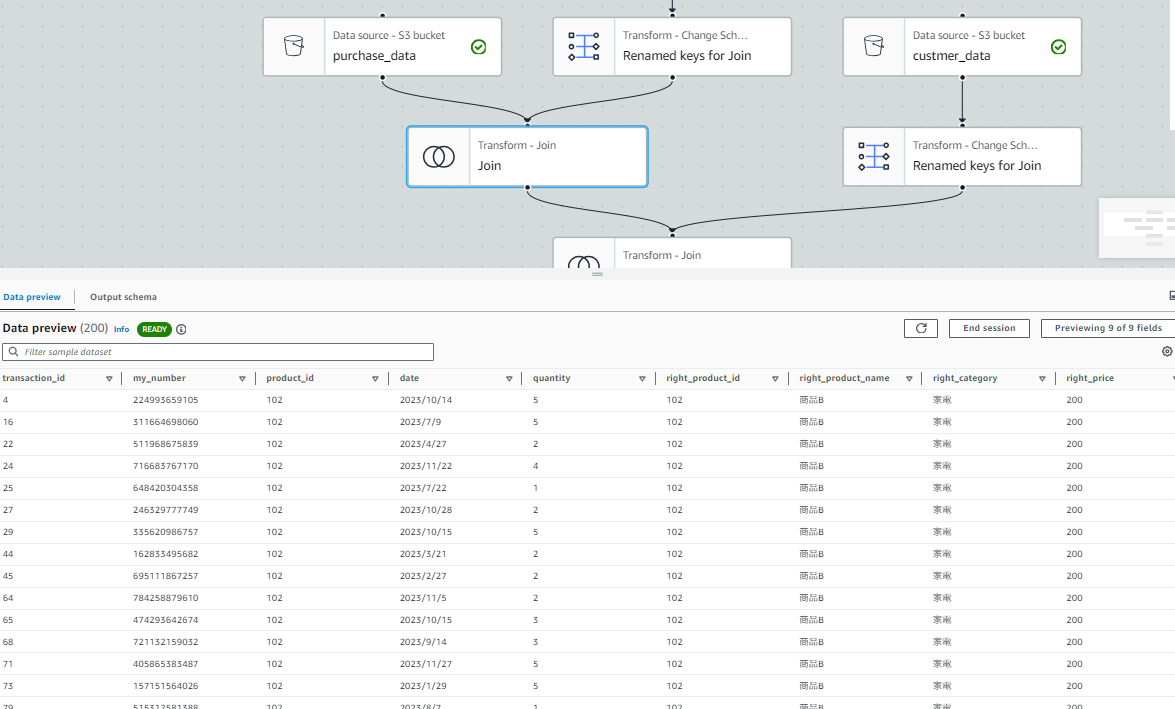The width and height of the screenshot is (1175, 709).
Task: Click my_number cell 405865383487
Action: point(166,664)
